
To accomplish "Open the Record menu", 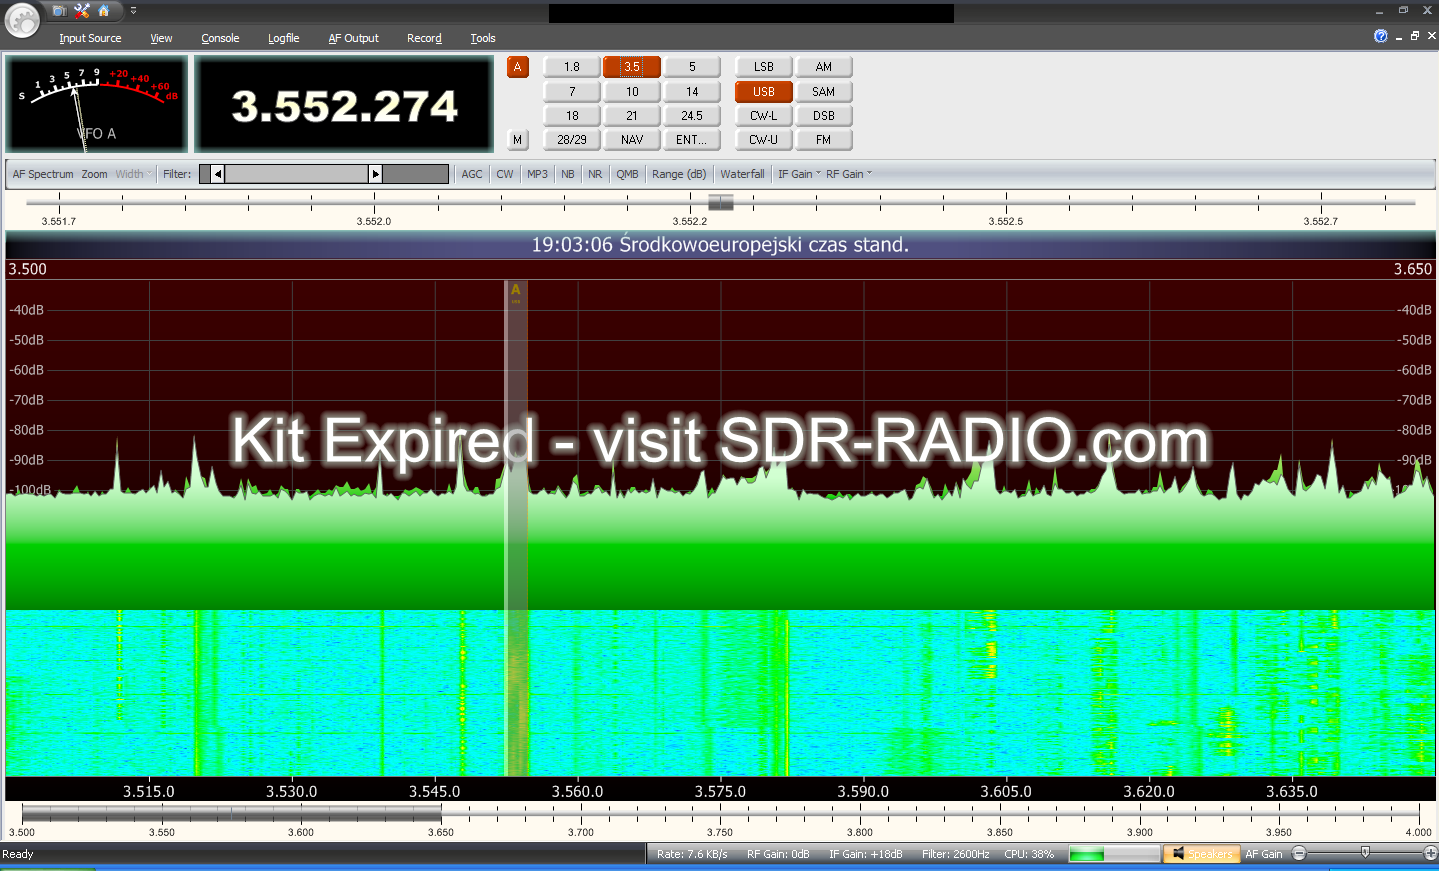I will tap(424, 38).
